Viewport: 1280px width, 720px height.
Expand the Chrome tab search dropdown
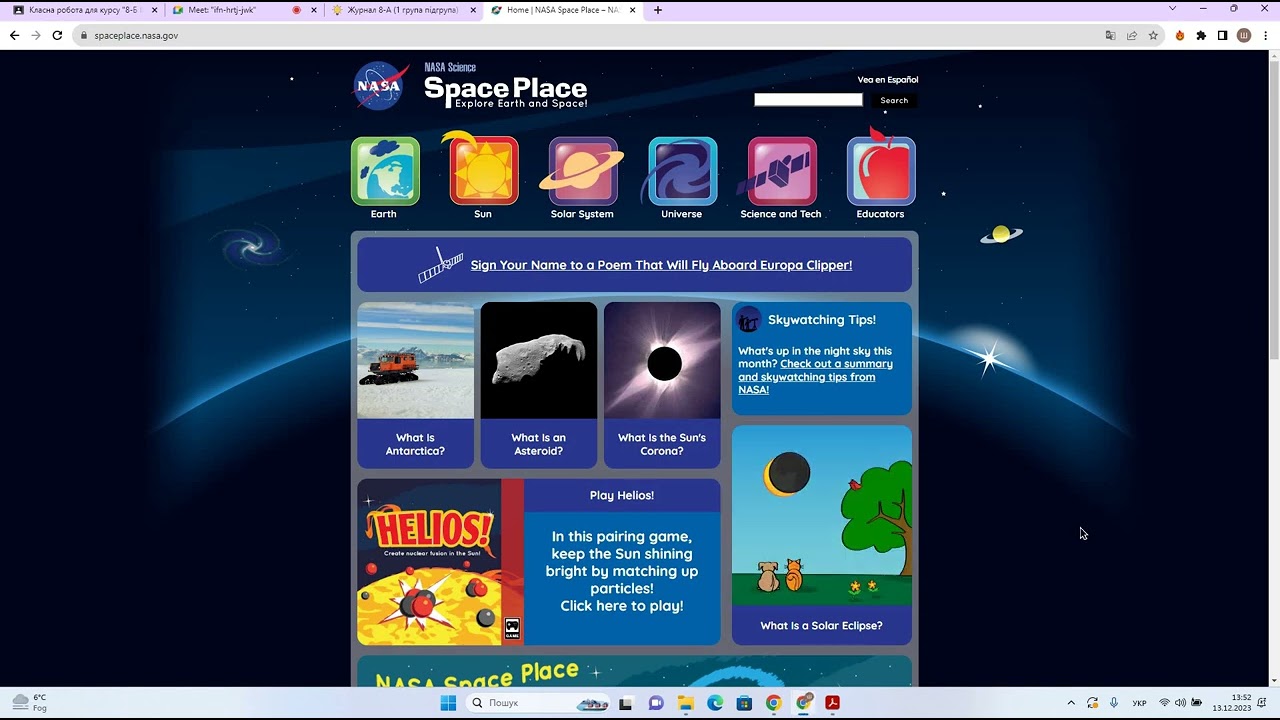coord(1173,9)
